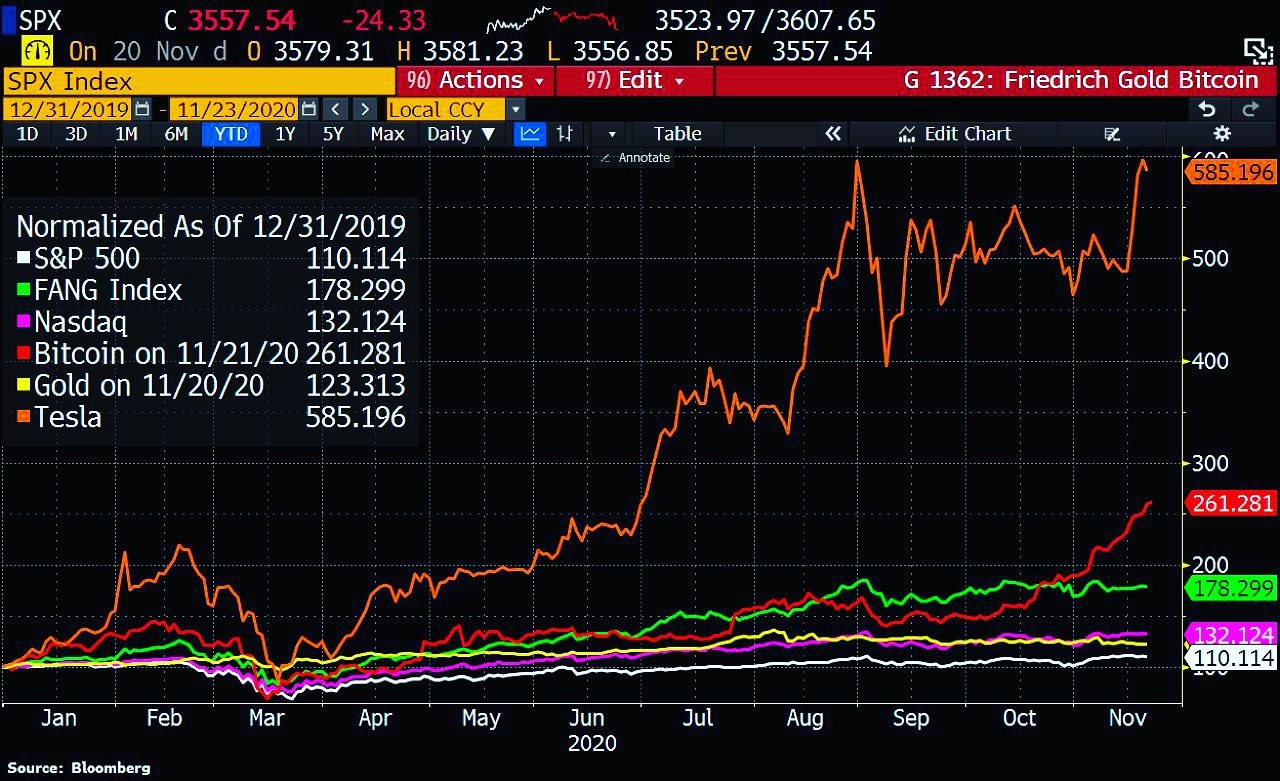The width and height of the screenshot is (1280, 781).
Task: Click the legend value 123.313 for Gold
Action: click(x=355, y=385)
